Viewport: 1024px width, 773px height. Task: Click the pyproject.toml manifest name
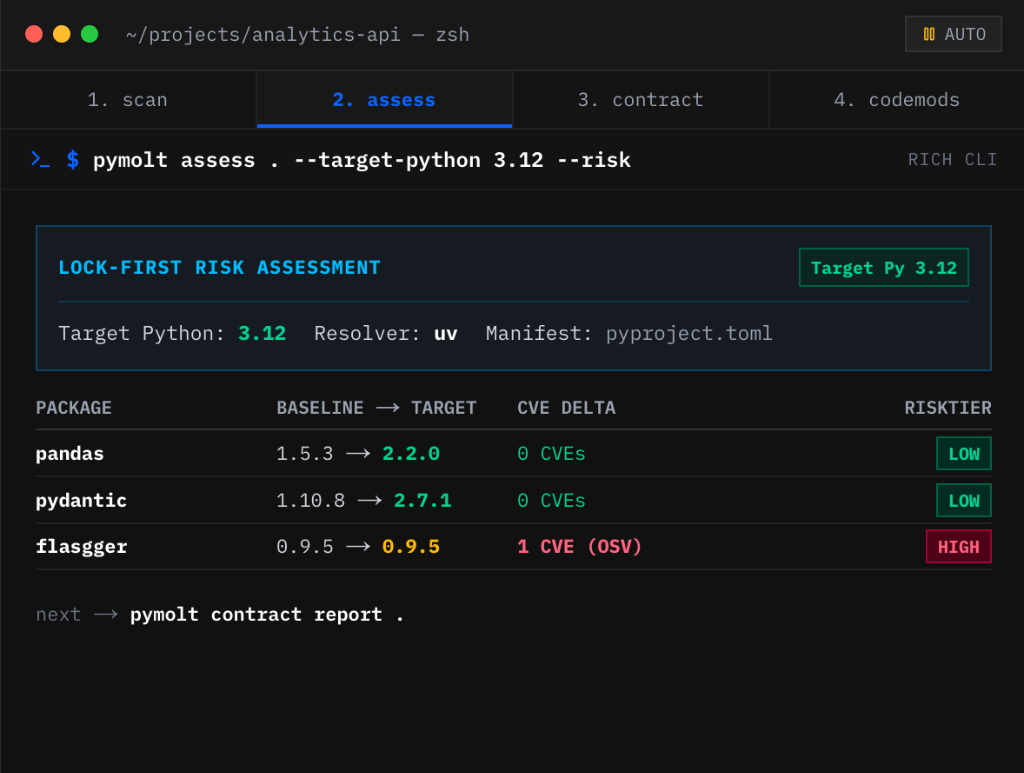(689, 334)
